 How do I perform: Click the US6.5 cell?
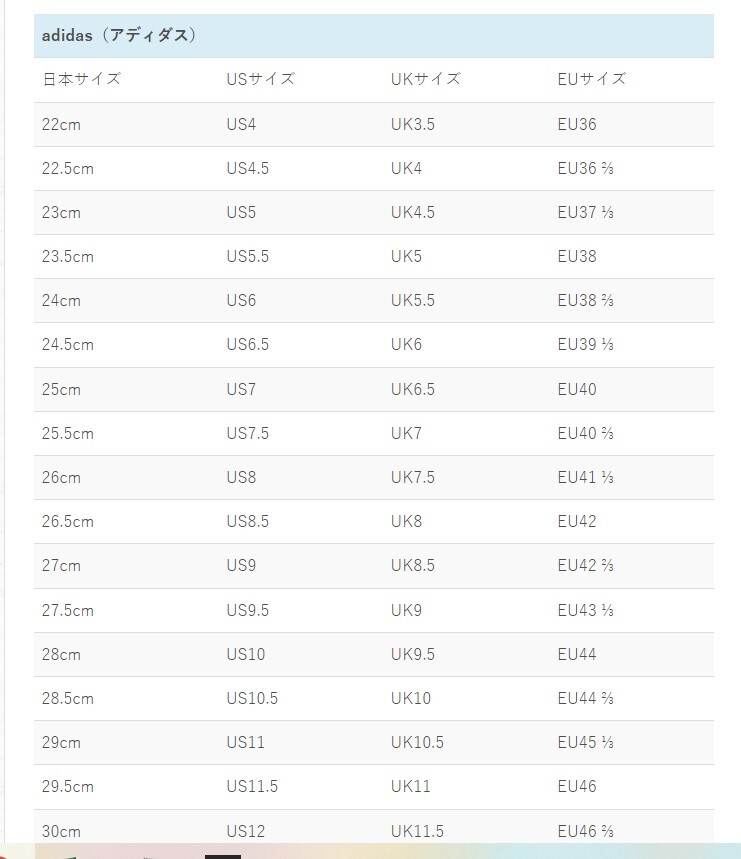click(247, 345)
